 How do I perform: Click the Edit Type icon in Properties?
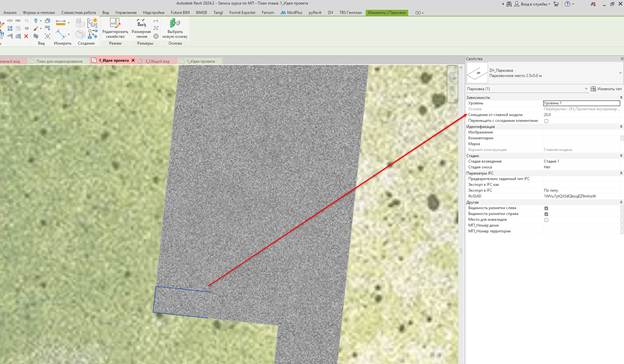[593, 89]
